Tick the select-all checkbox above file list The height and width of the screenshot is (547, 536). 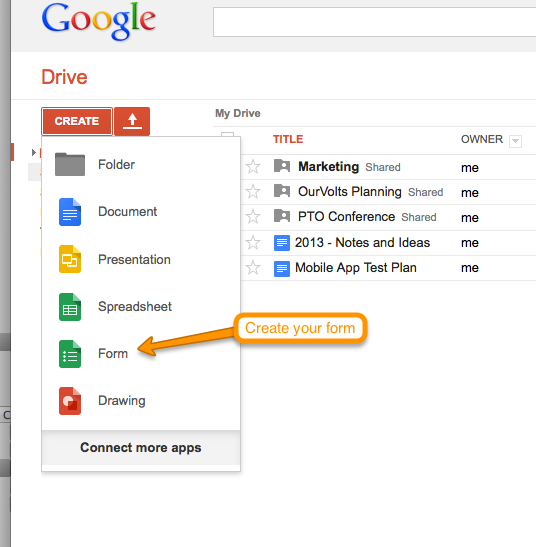pyautogui.click(x=228, y=135)
